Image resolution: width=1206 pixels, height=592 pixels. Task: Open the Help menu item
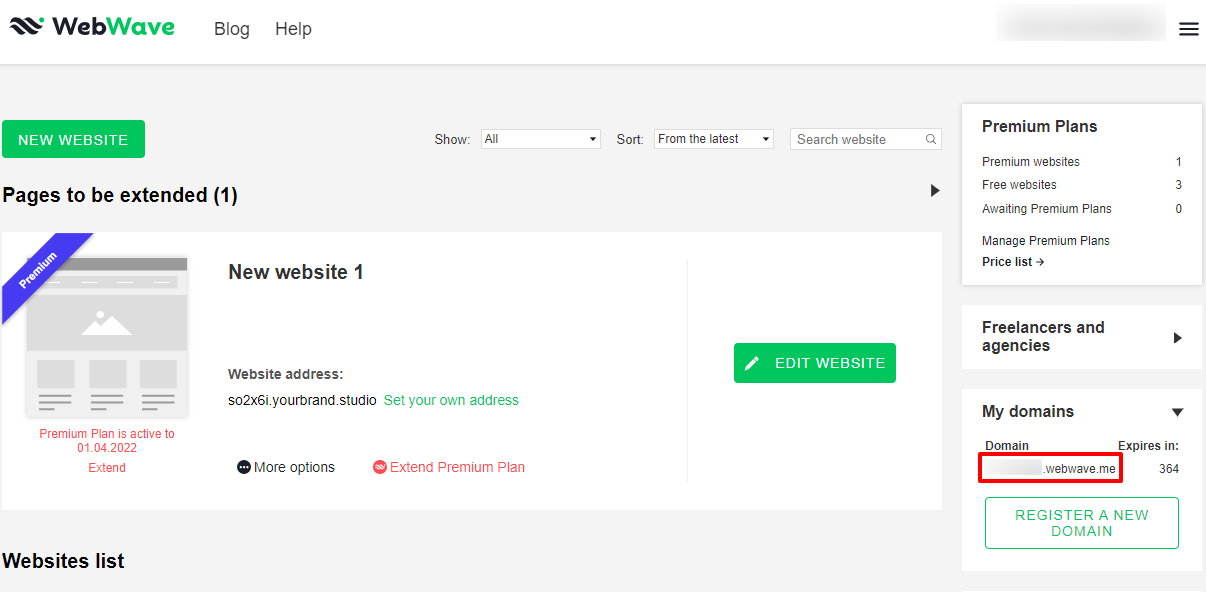tap(293, 29)
